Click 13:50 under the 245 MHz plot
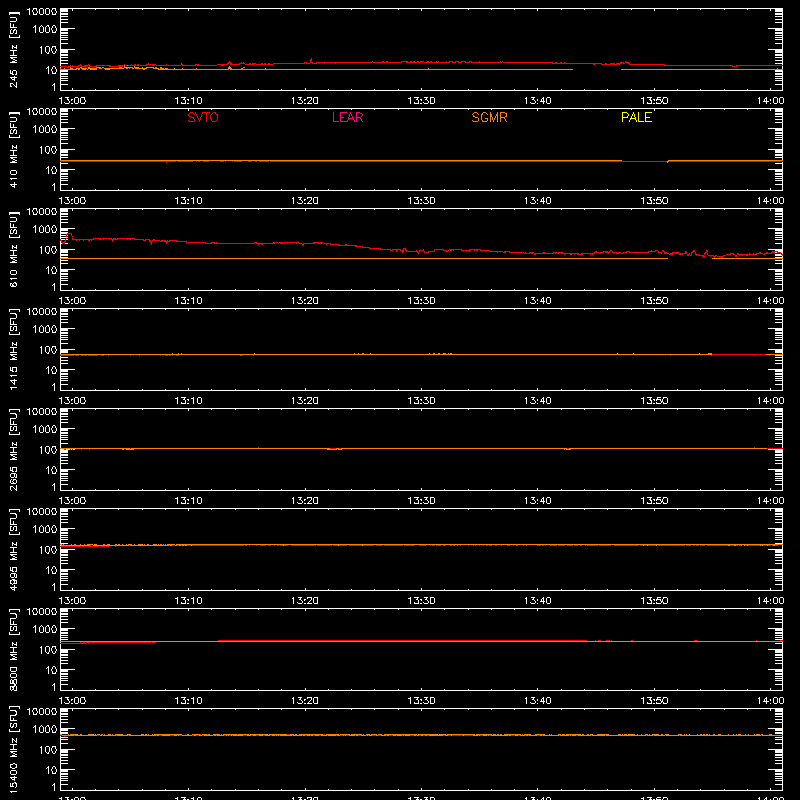 click(x=654, y=101)
